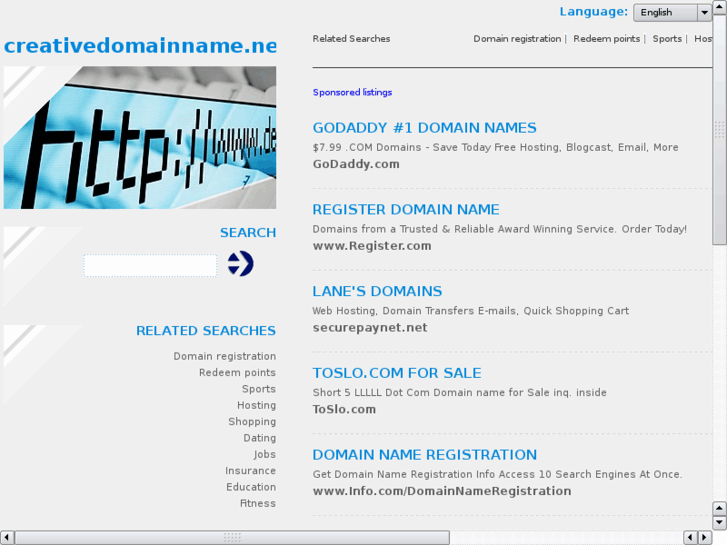Open Education in sidebar list

click(251, 487)
